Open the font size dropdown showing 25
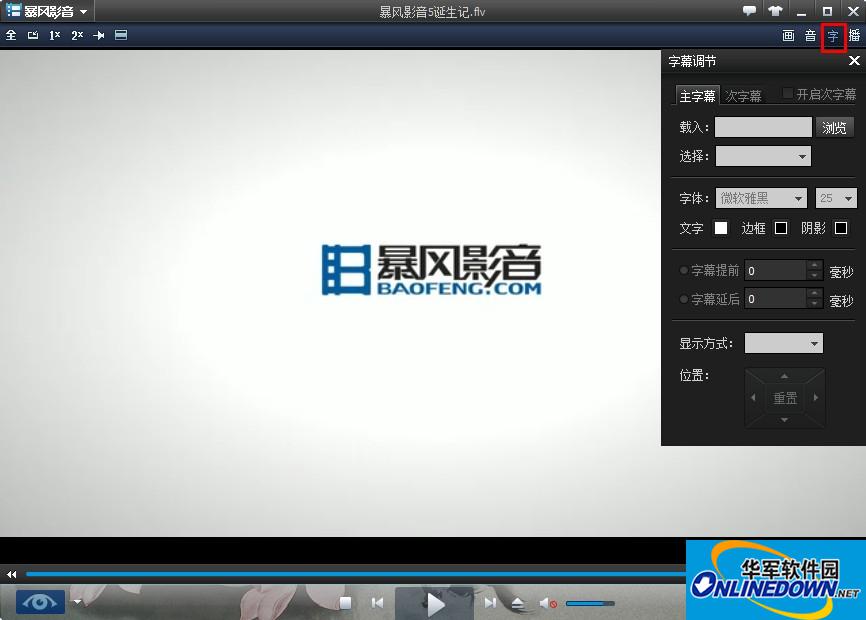The height and width of the screenshot is (620, 866). [x=836, y=198]
